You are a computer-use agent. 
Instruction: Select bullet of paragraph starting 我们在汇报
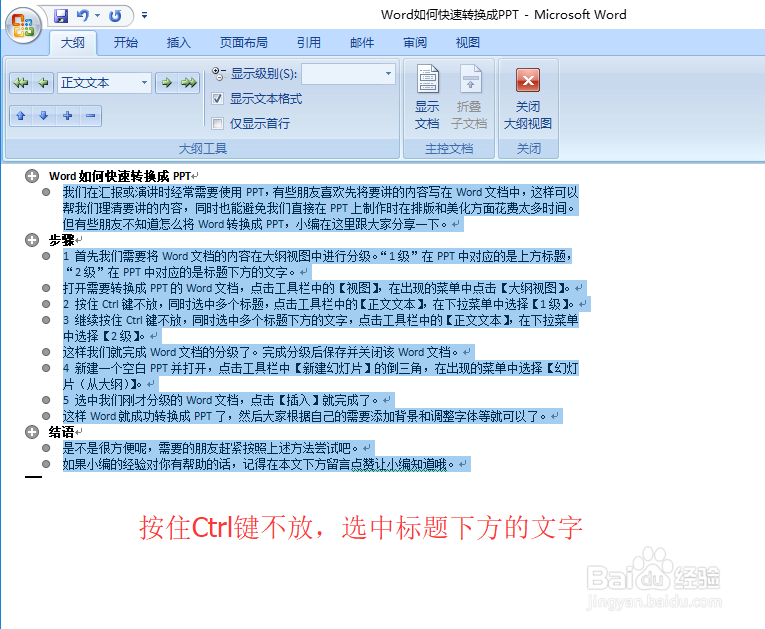point(46,192)
